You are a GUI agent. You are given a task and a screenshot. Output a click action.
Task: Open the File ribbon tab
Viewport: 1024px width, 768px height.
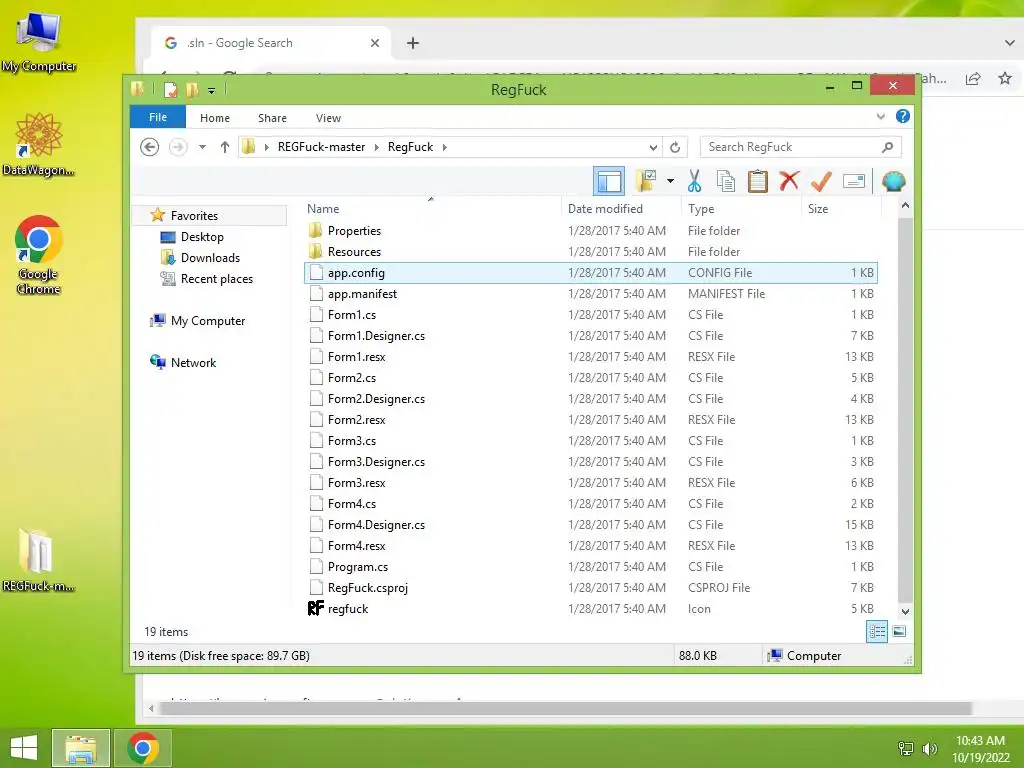pos(157,117)
